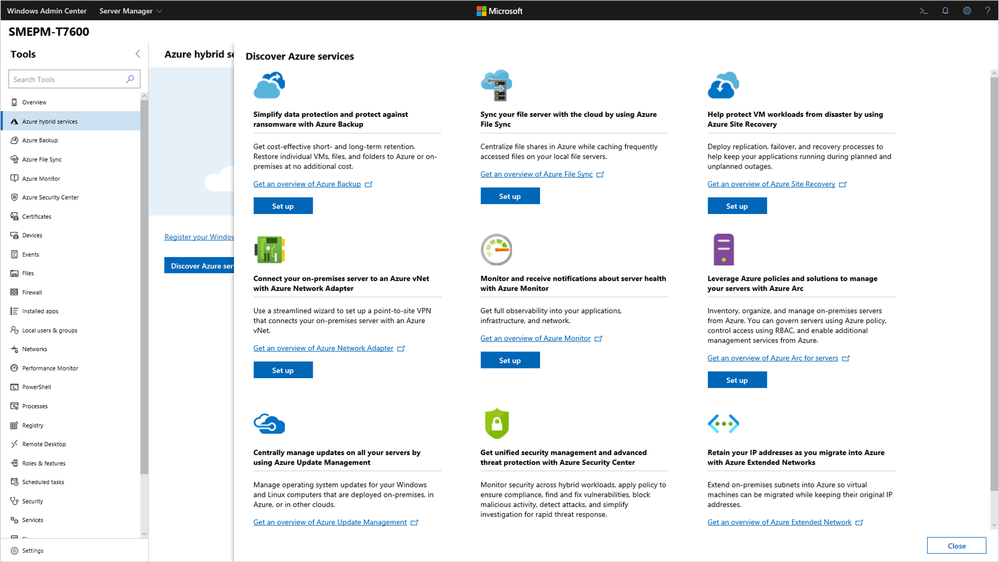Click the Azure Update Management cloud icon

269,423
